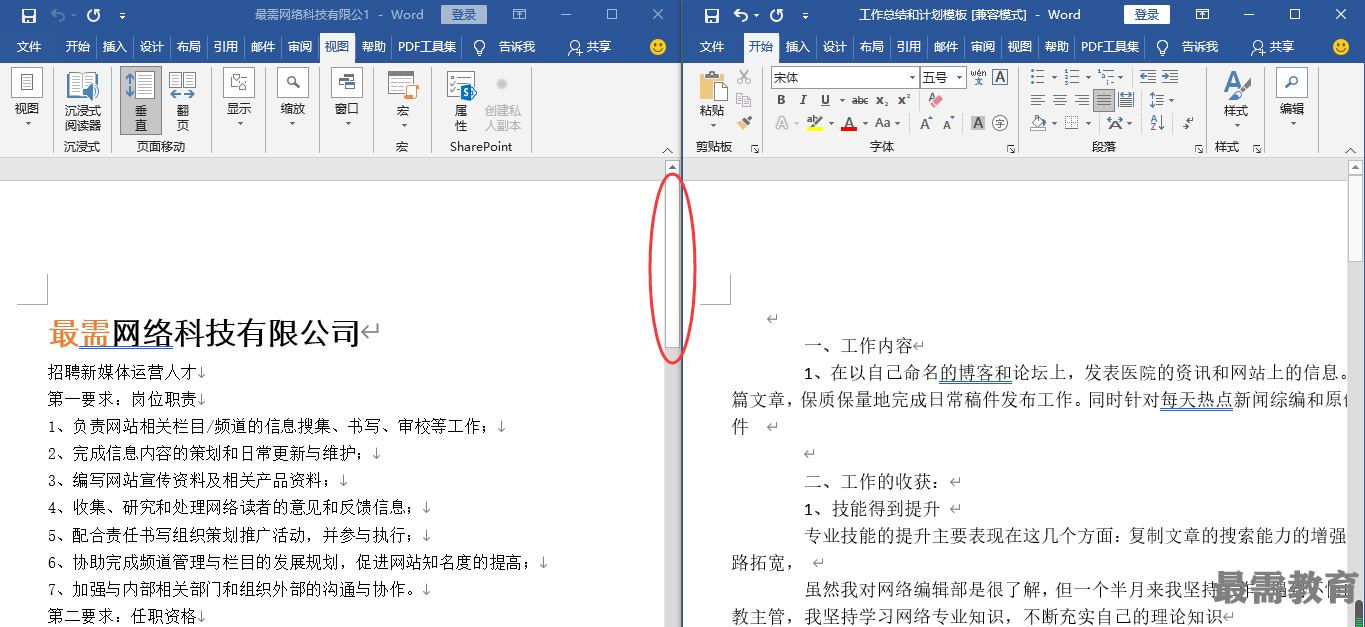The width and height of the screenshot is (1365, 627).
Task: Show or hide paragraph marks
Action: (1188, 123)
